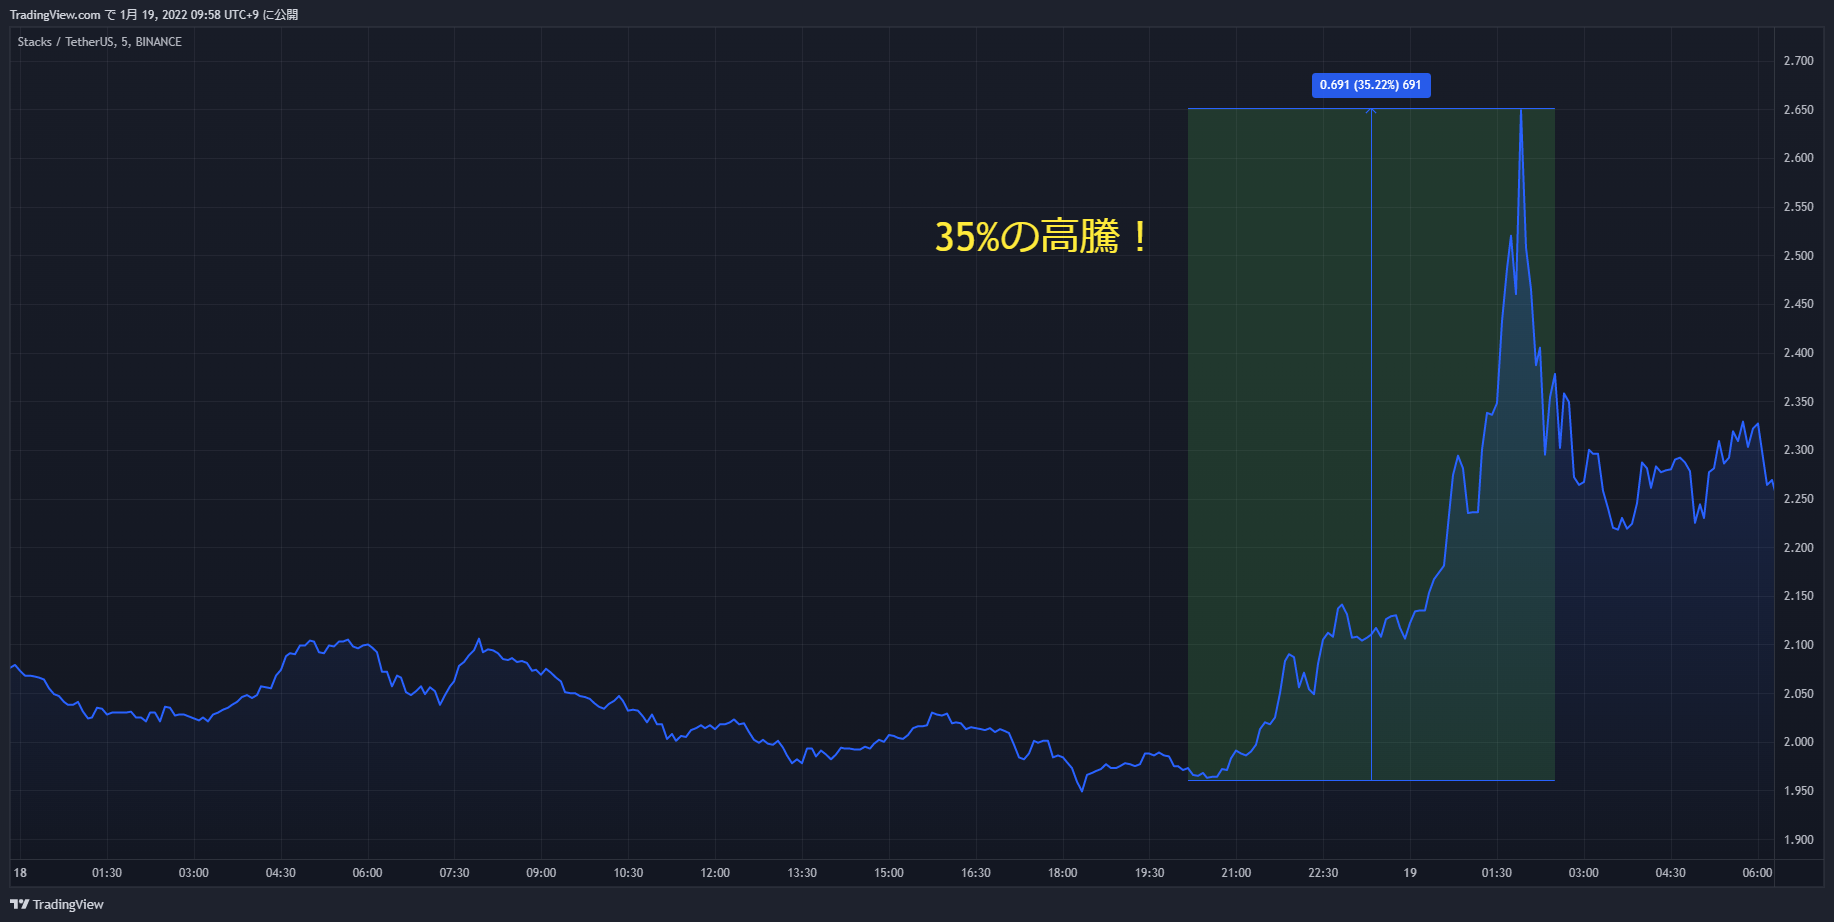Image resolution: width=1834 pixels, height=922 pixels.
Task: Click the first 06:00 time label after 18
Action: click(x=367, y=873)
